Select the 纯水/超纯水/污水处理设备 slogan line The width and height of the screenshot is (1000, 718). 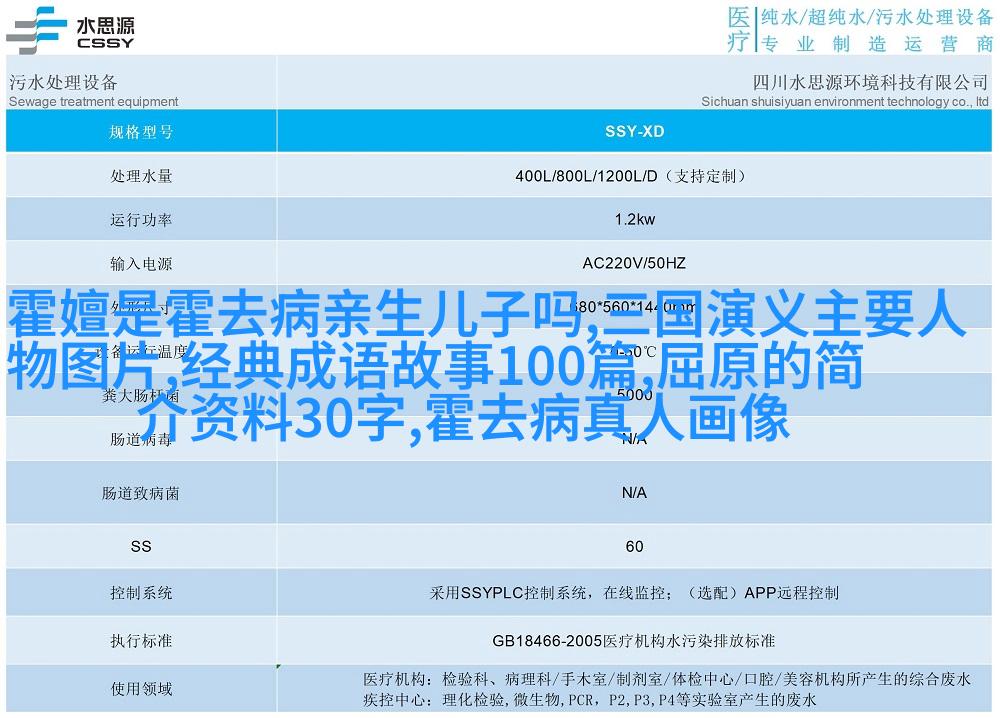point(877,17)
